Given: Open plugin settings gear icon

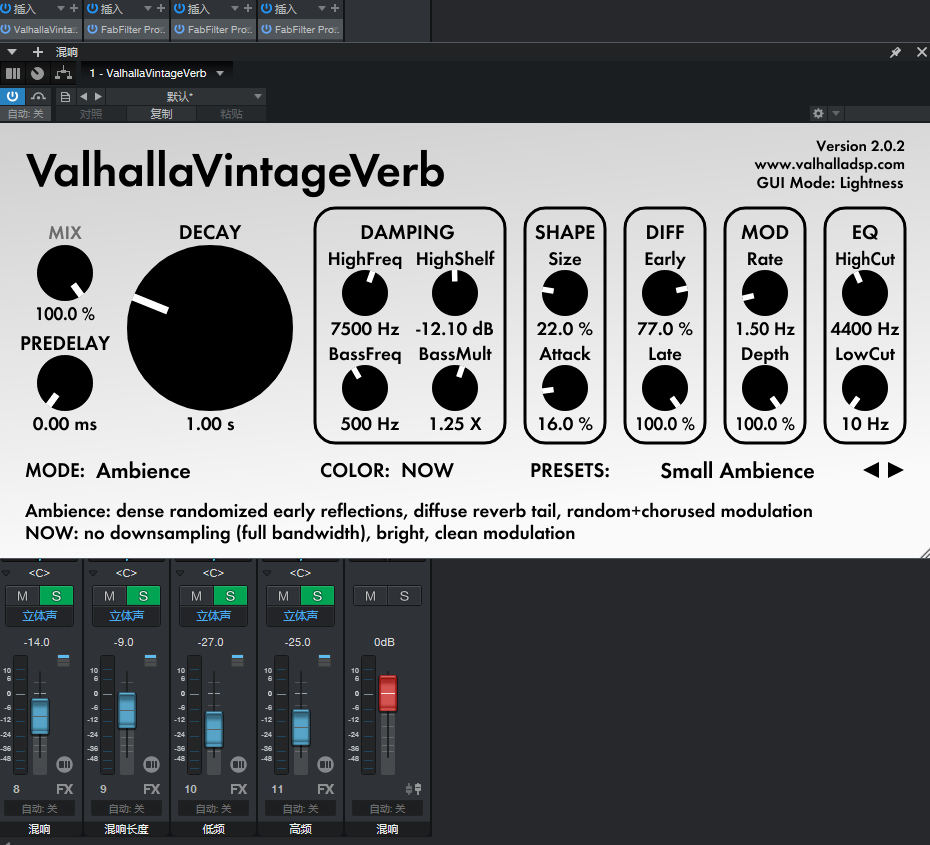Looking at the screenshot, I should [x=818, y=113].
